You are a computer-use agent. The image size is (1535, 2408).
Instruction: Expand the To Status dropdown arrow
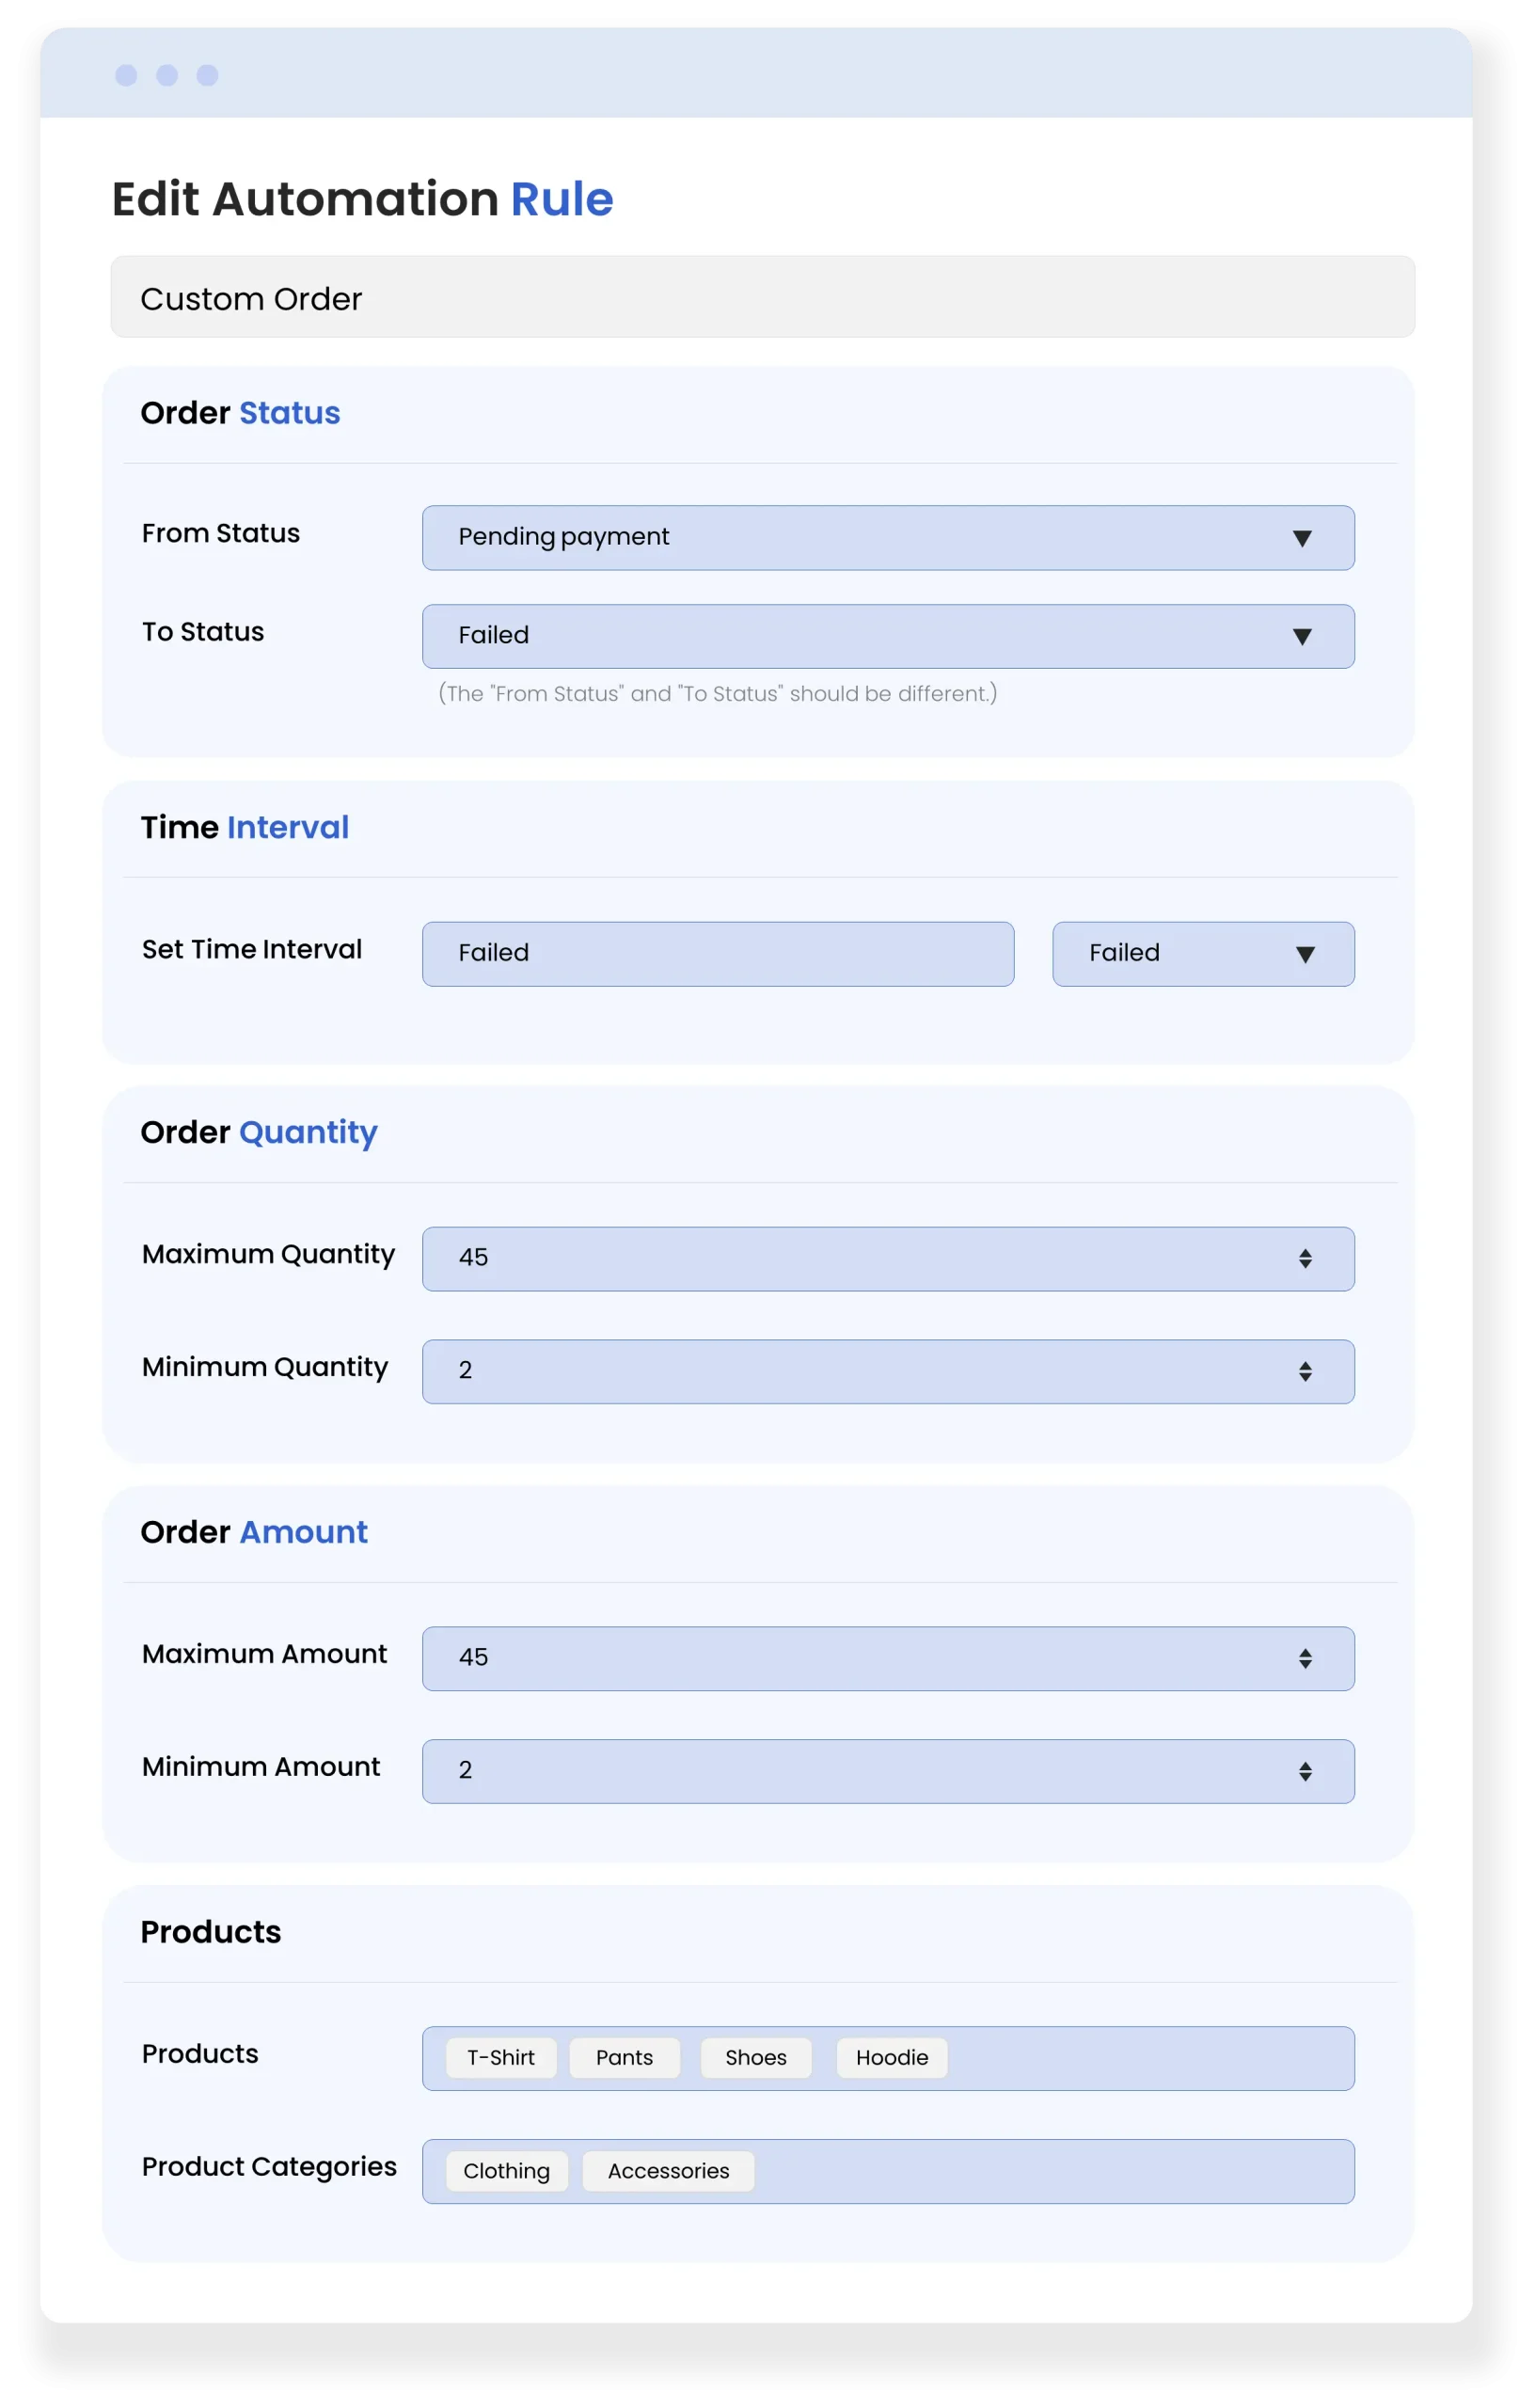[1301, 636]
